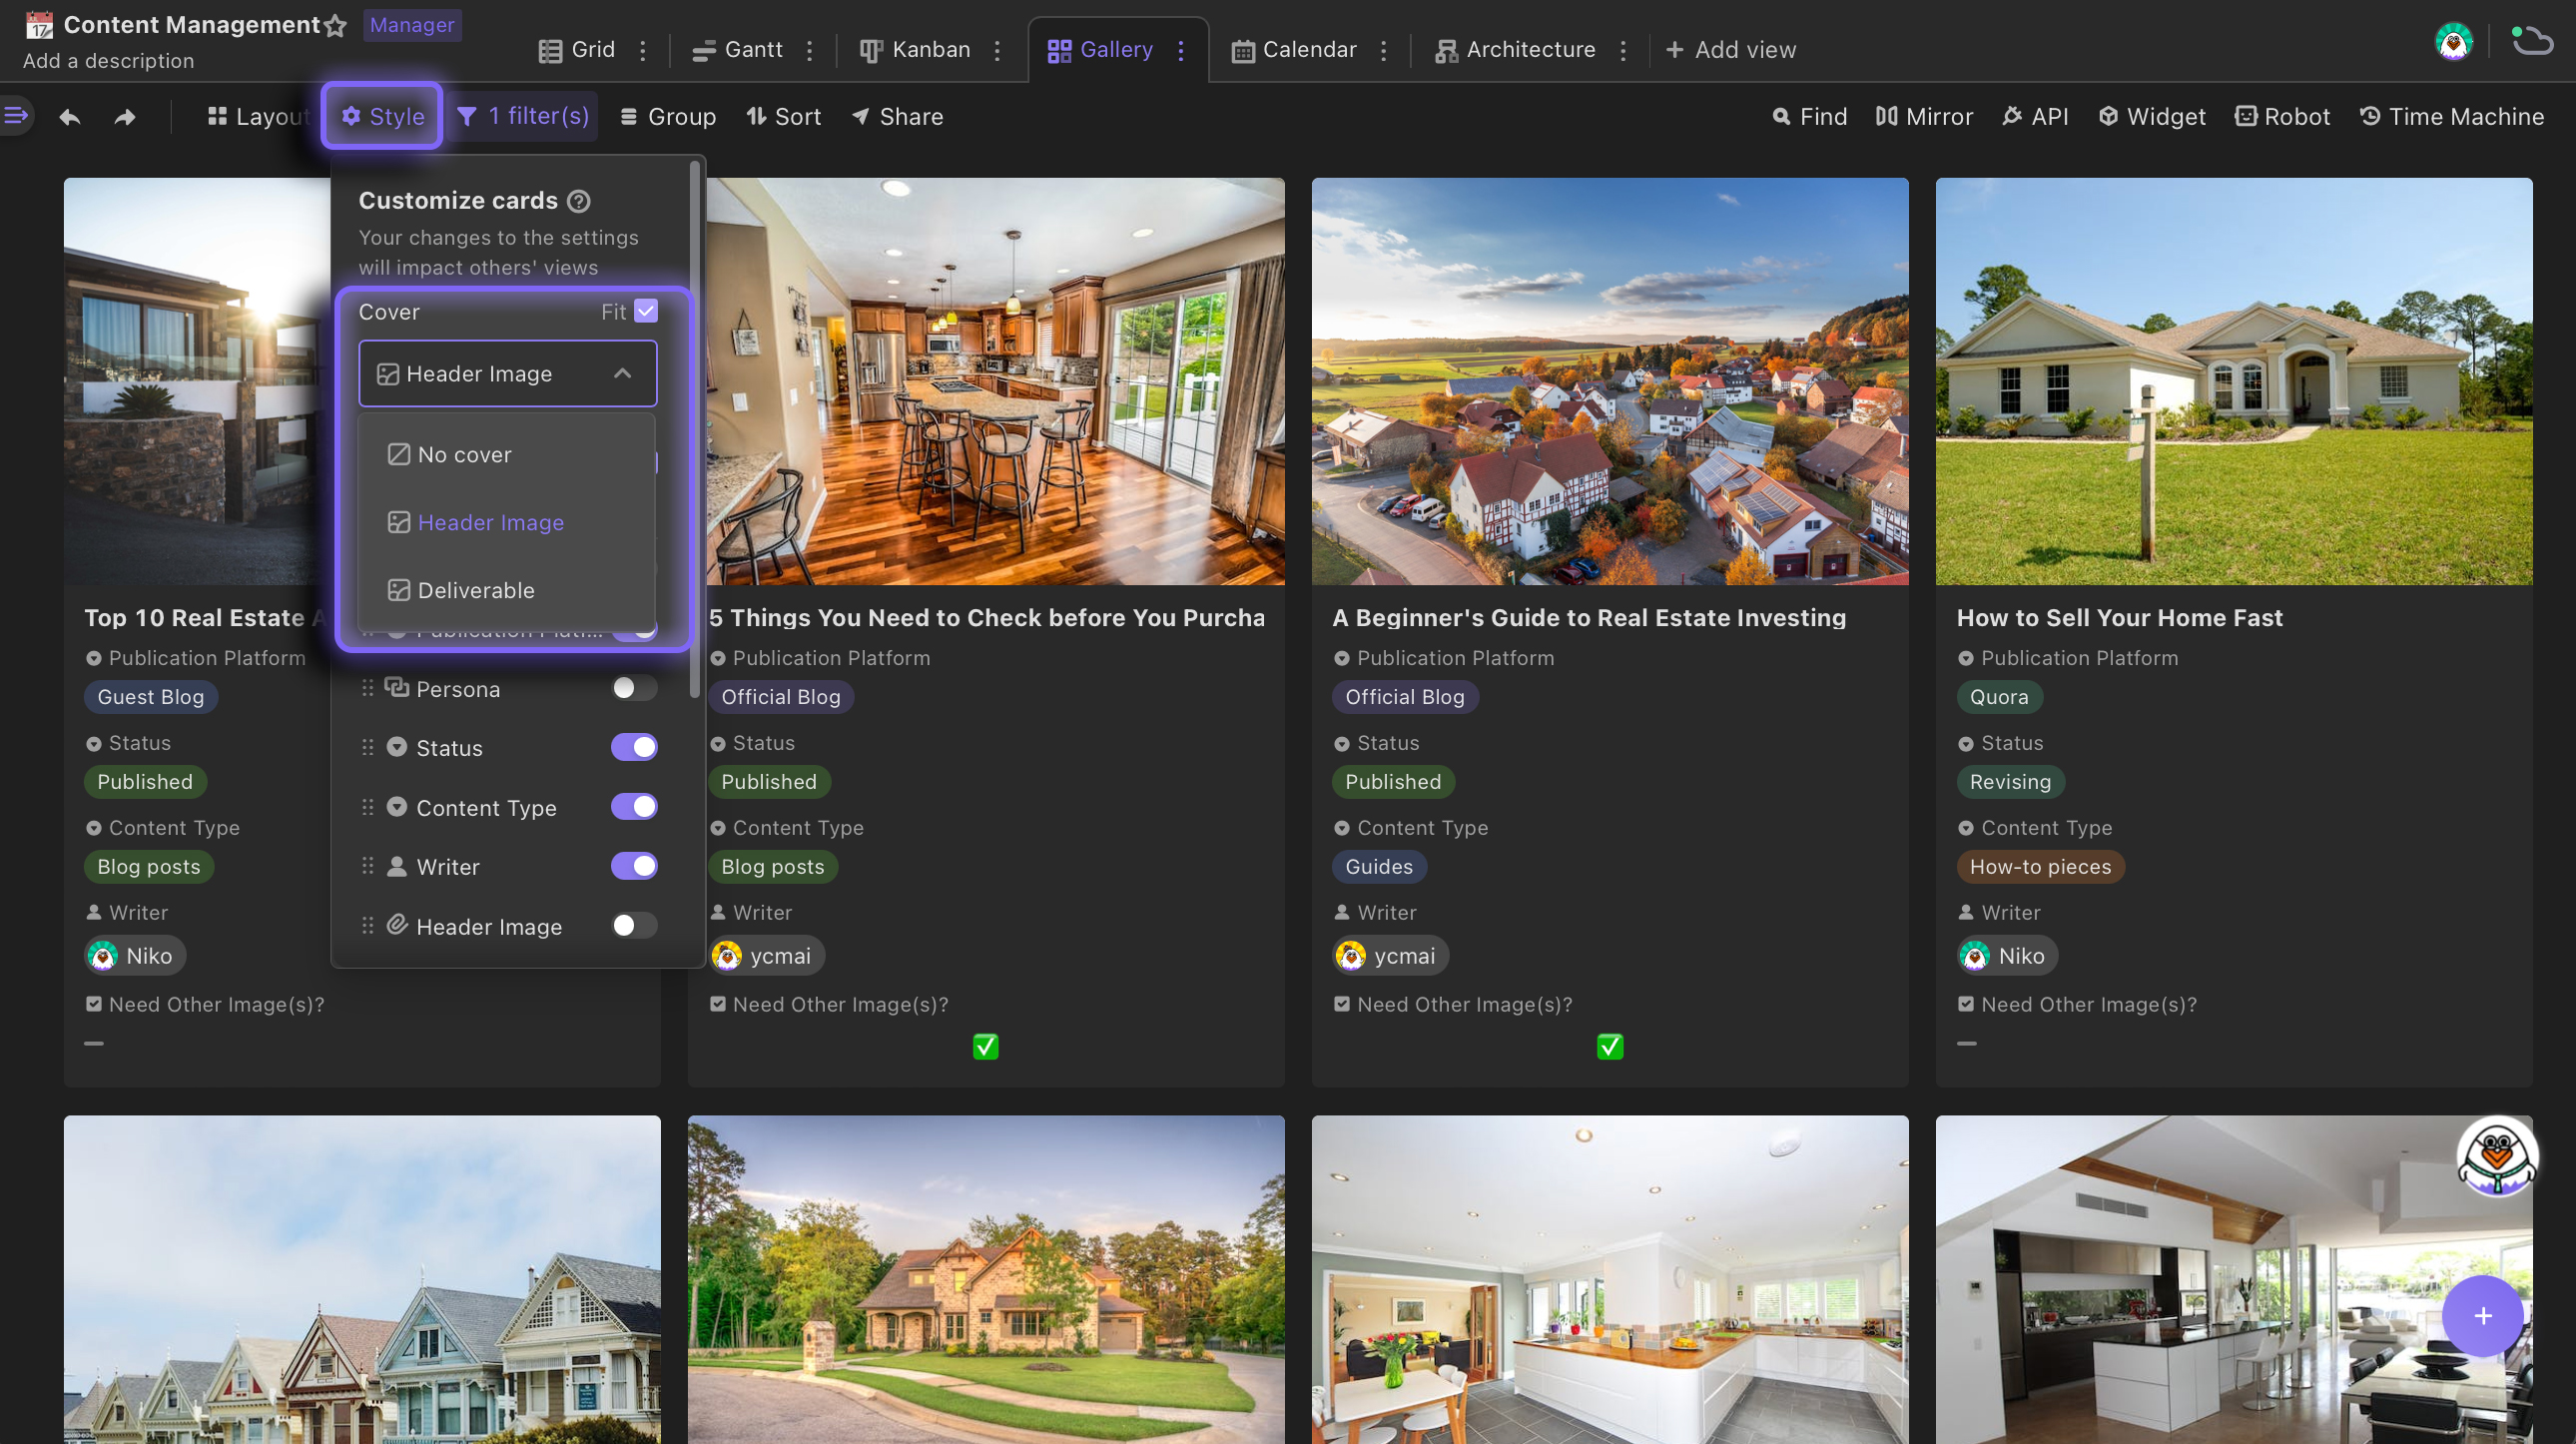
Task: Click the aerial village cover image
Action: click(x=1610, y=381)
